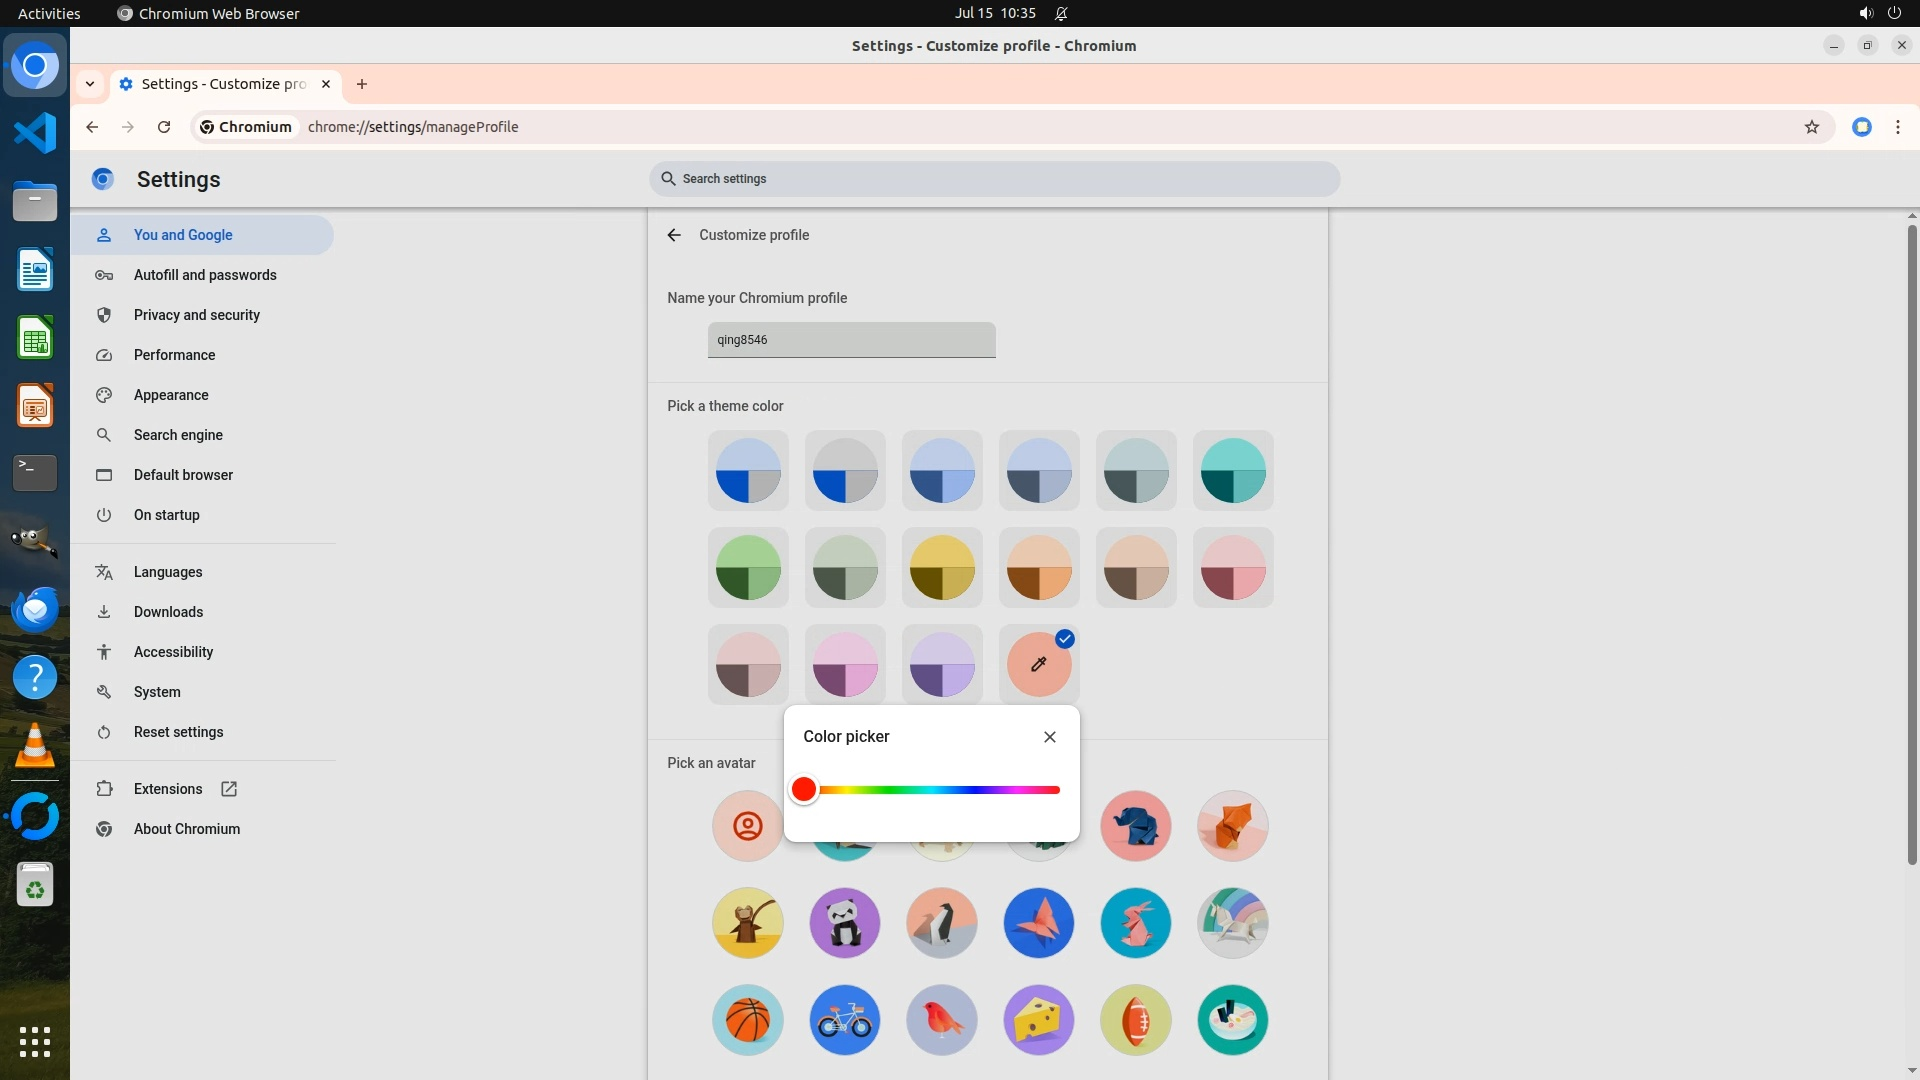Open the Chromium three-dot menu
1920x1080 pixels.
(x=1897, y=127)
